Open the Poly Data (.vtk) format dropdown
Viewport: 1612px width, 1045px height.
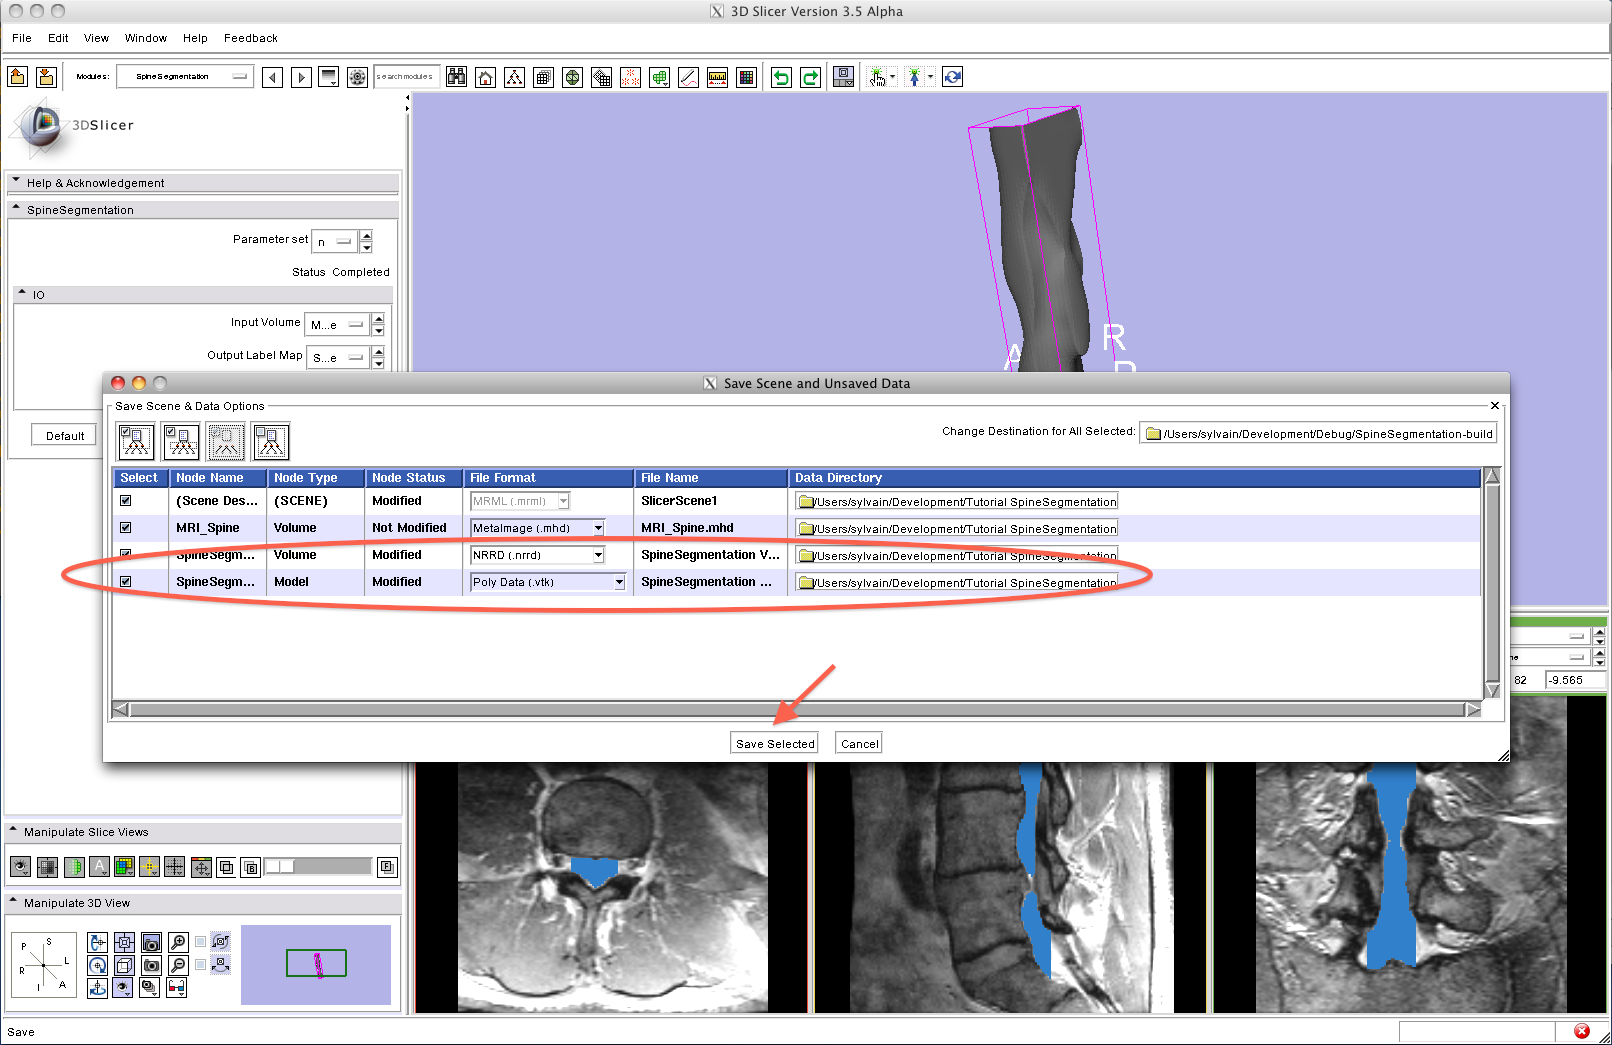click(619, 582)
